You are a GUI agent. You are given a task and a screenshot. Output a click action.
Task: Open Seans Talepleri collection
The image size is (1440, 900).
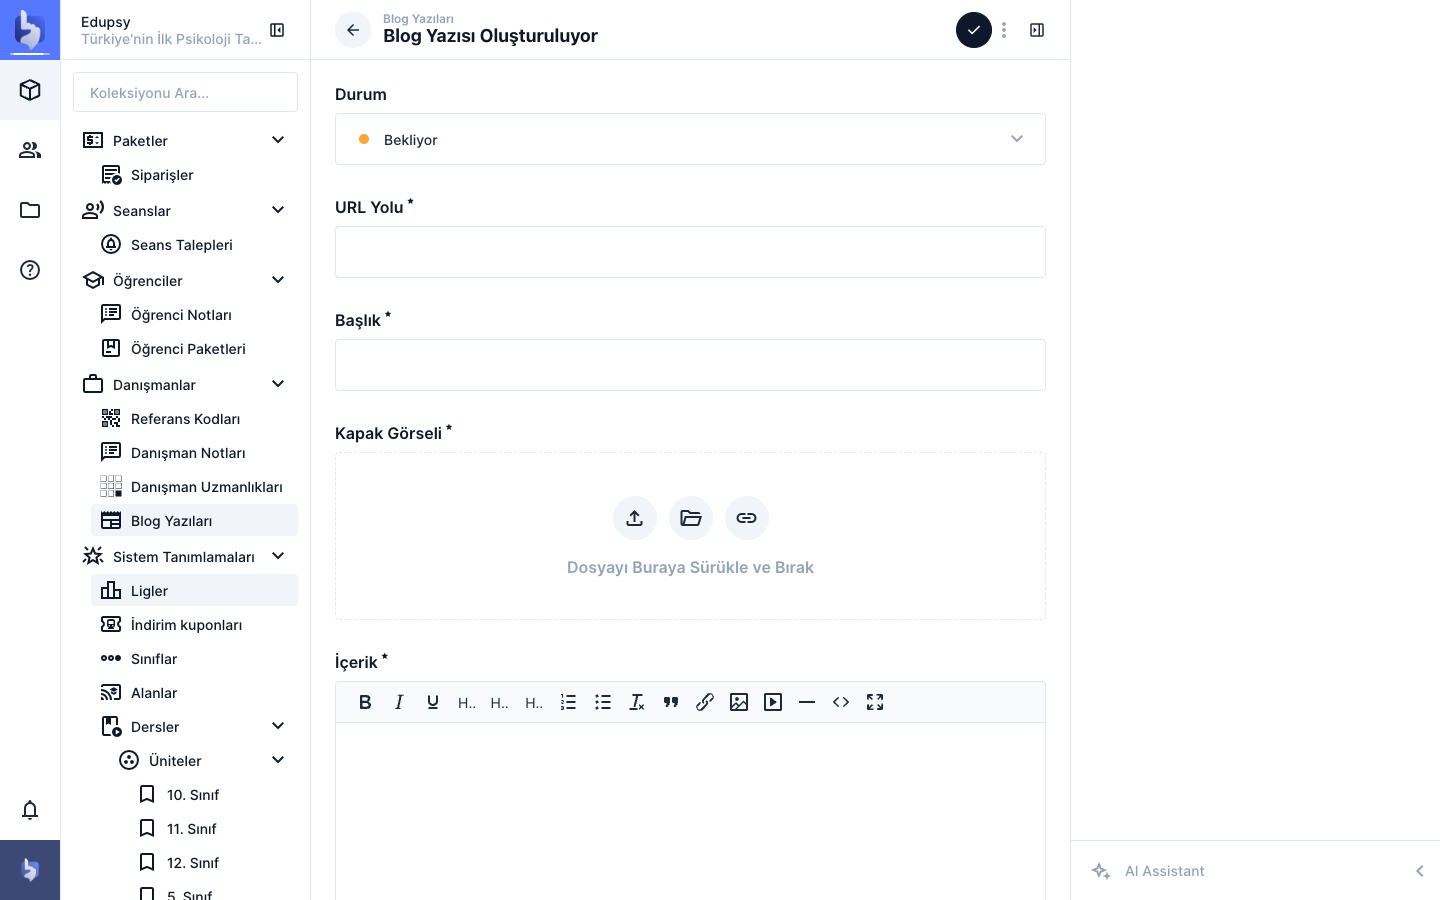194,245
